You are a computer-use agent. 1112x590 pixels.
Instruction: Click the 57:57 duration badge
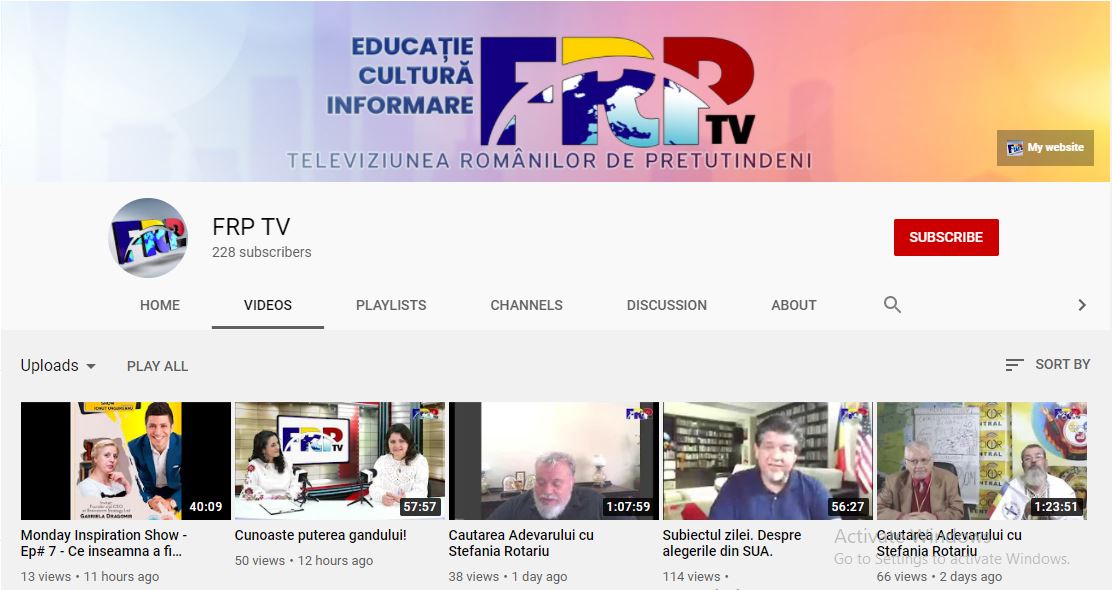click(x=420, y=506)
